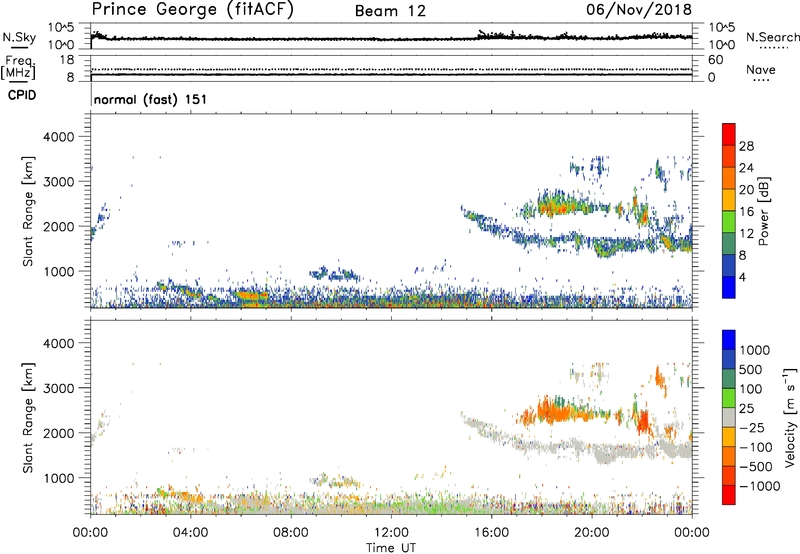Click the 'CPID' label
Viewport: 800px width, 554px height.
point(22,95)
